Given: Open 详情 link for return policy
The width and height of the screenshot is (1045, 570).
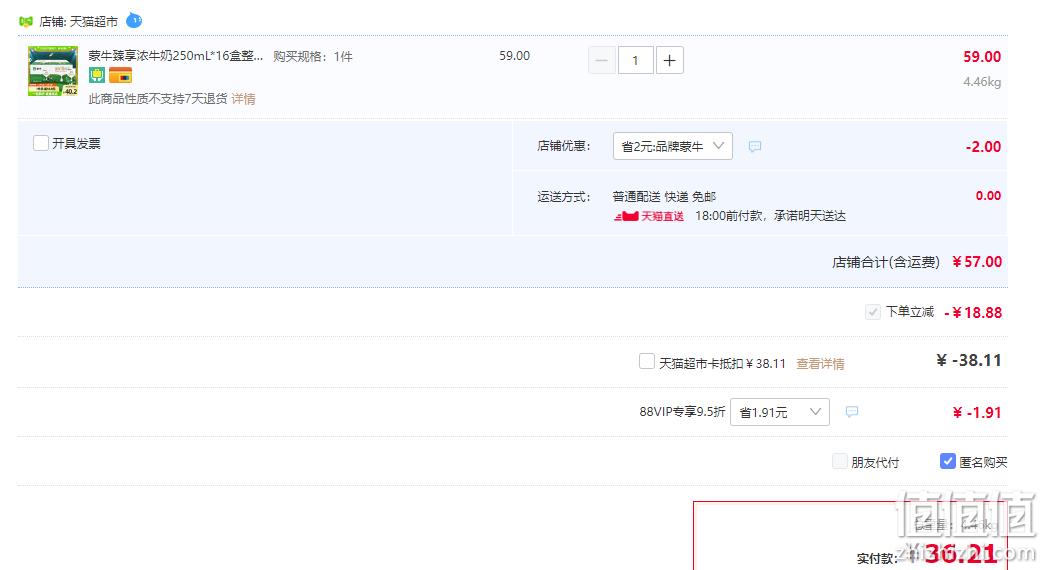Looking at the screenshot, I should pyautogui.click(x=243, y=99).
